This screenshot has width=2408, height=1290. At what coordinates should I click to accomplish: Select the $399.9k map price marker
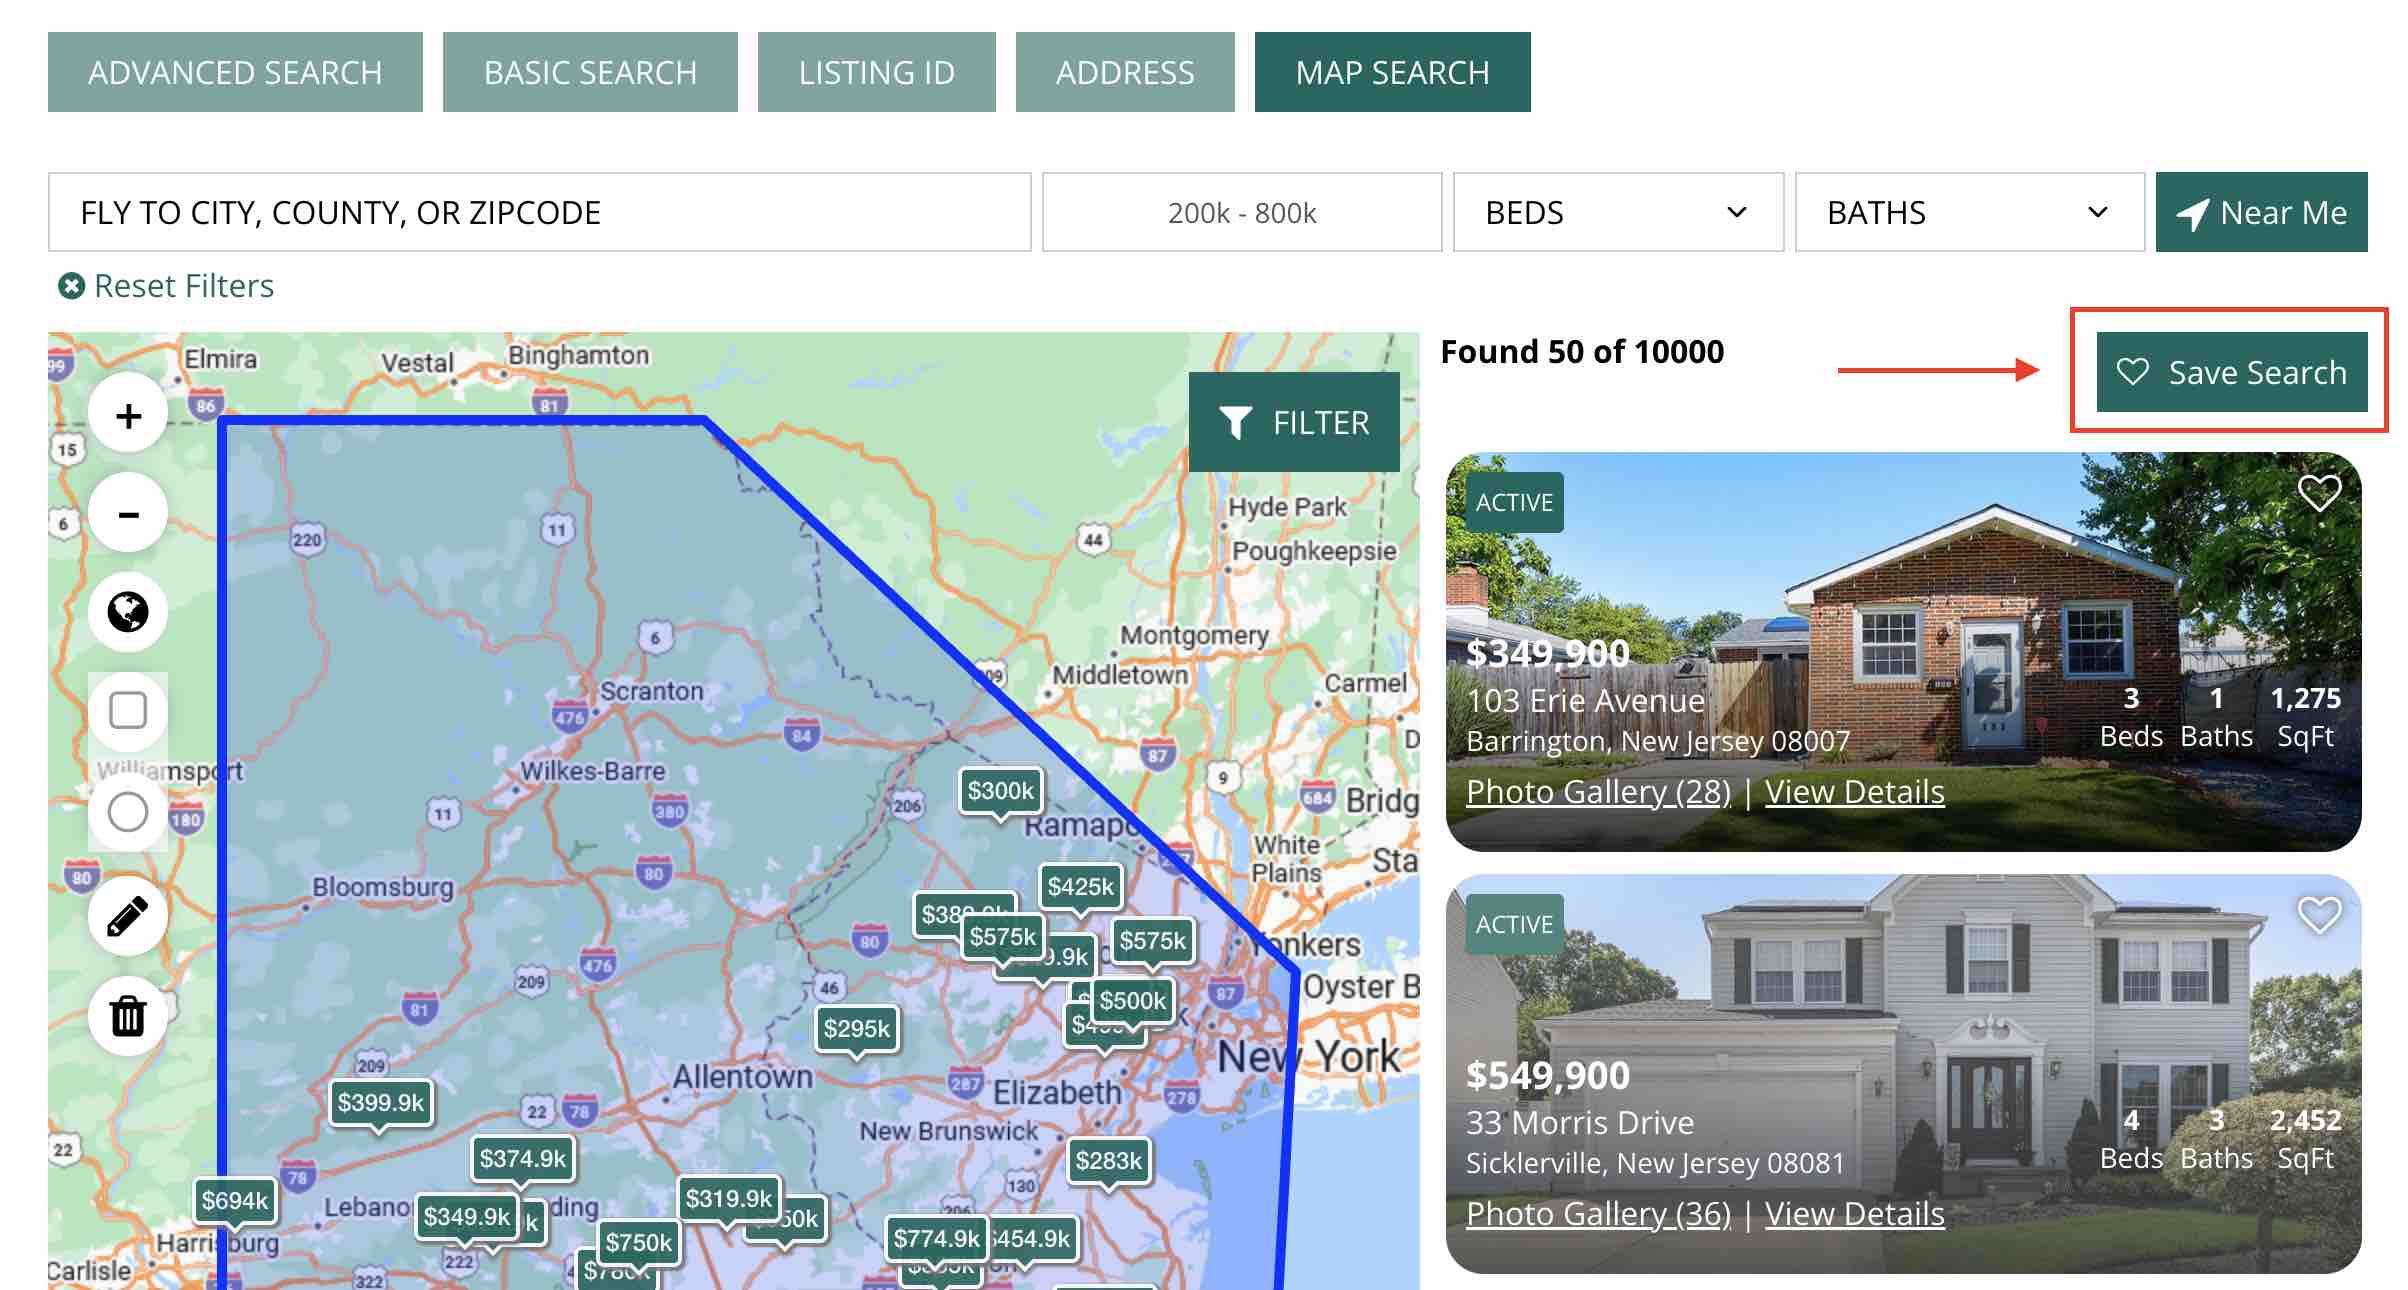381,1103
